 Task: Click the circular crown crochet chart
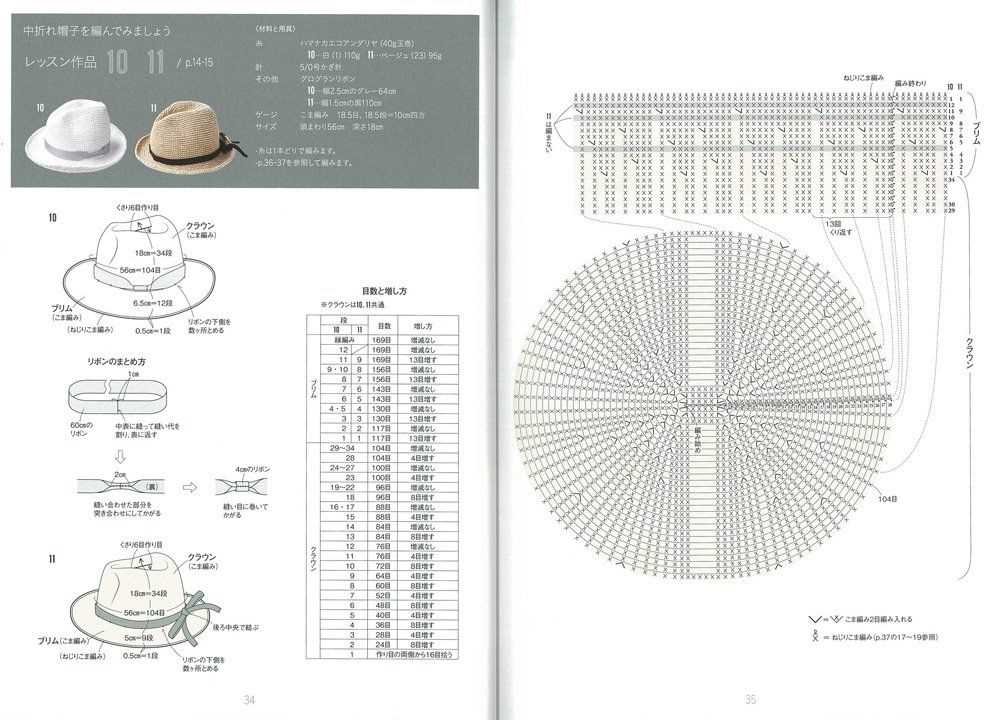pos(702,404)
